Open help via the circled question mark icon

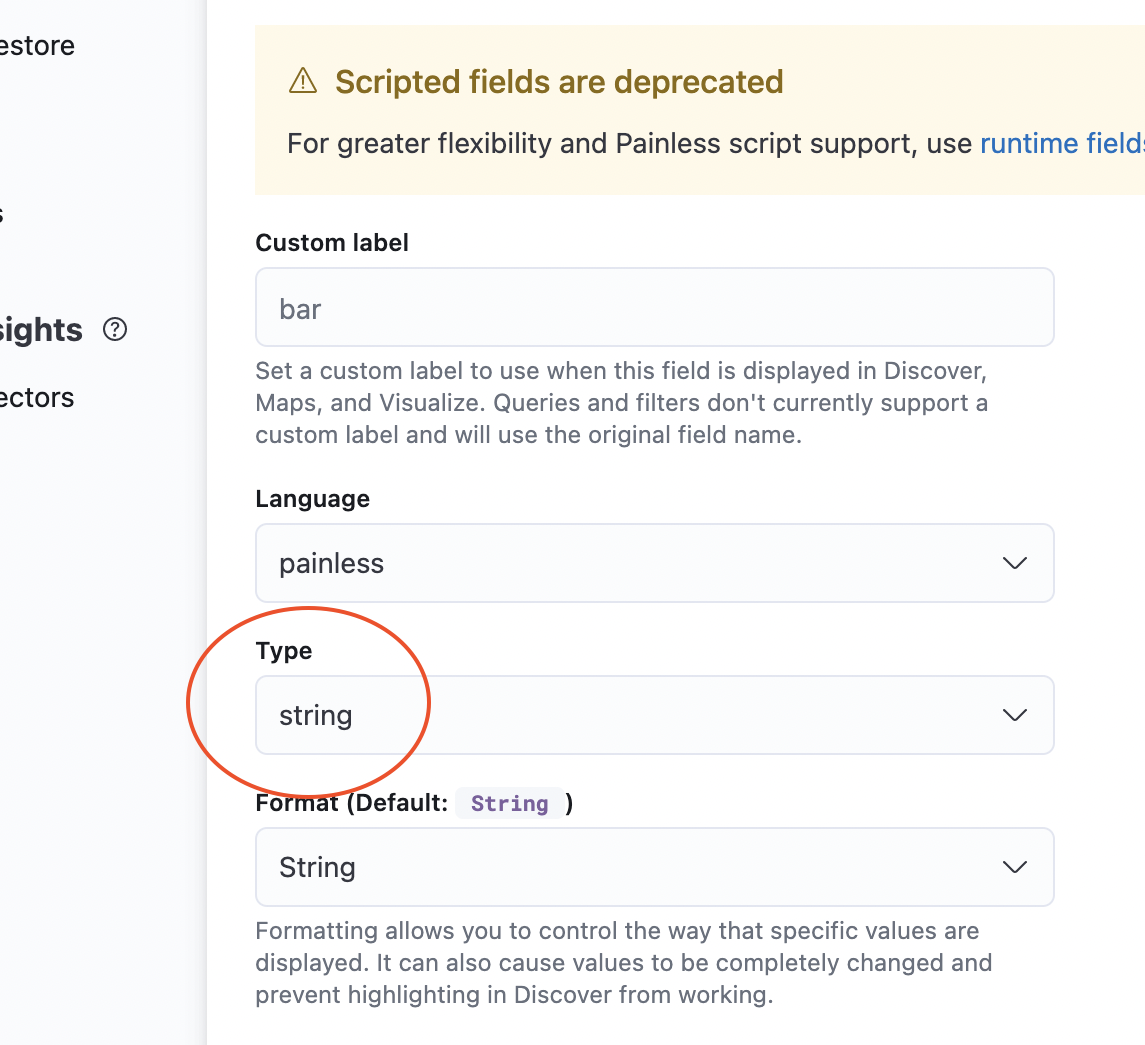pos(115,330)
